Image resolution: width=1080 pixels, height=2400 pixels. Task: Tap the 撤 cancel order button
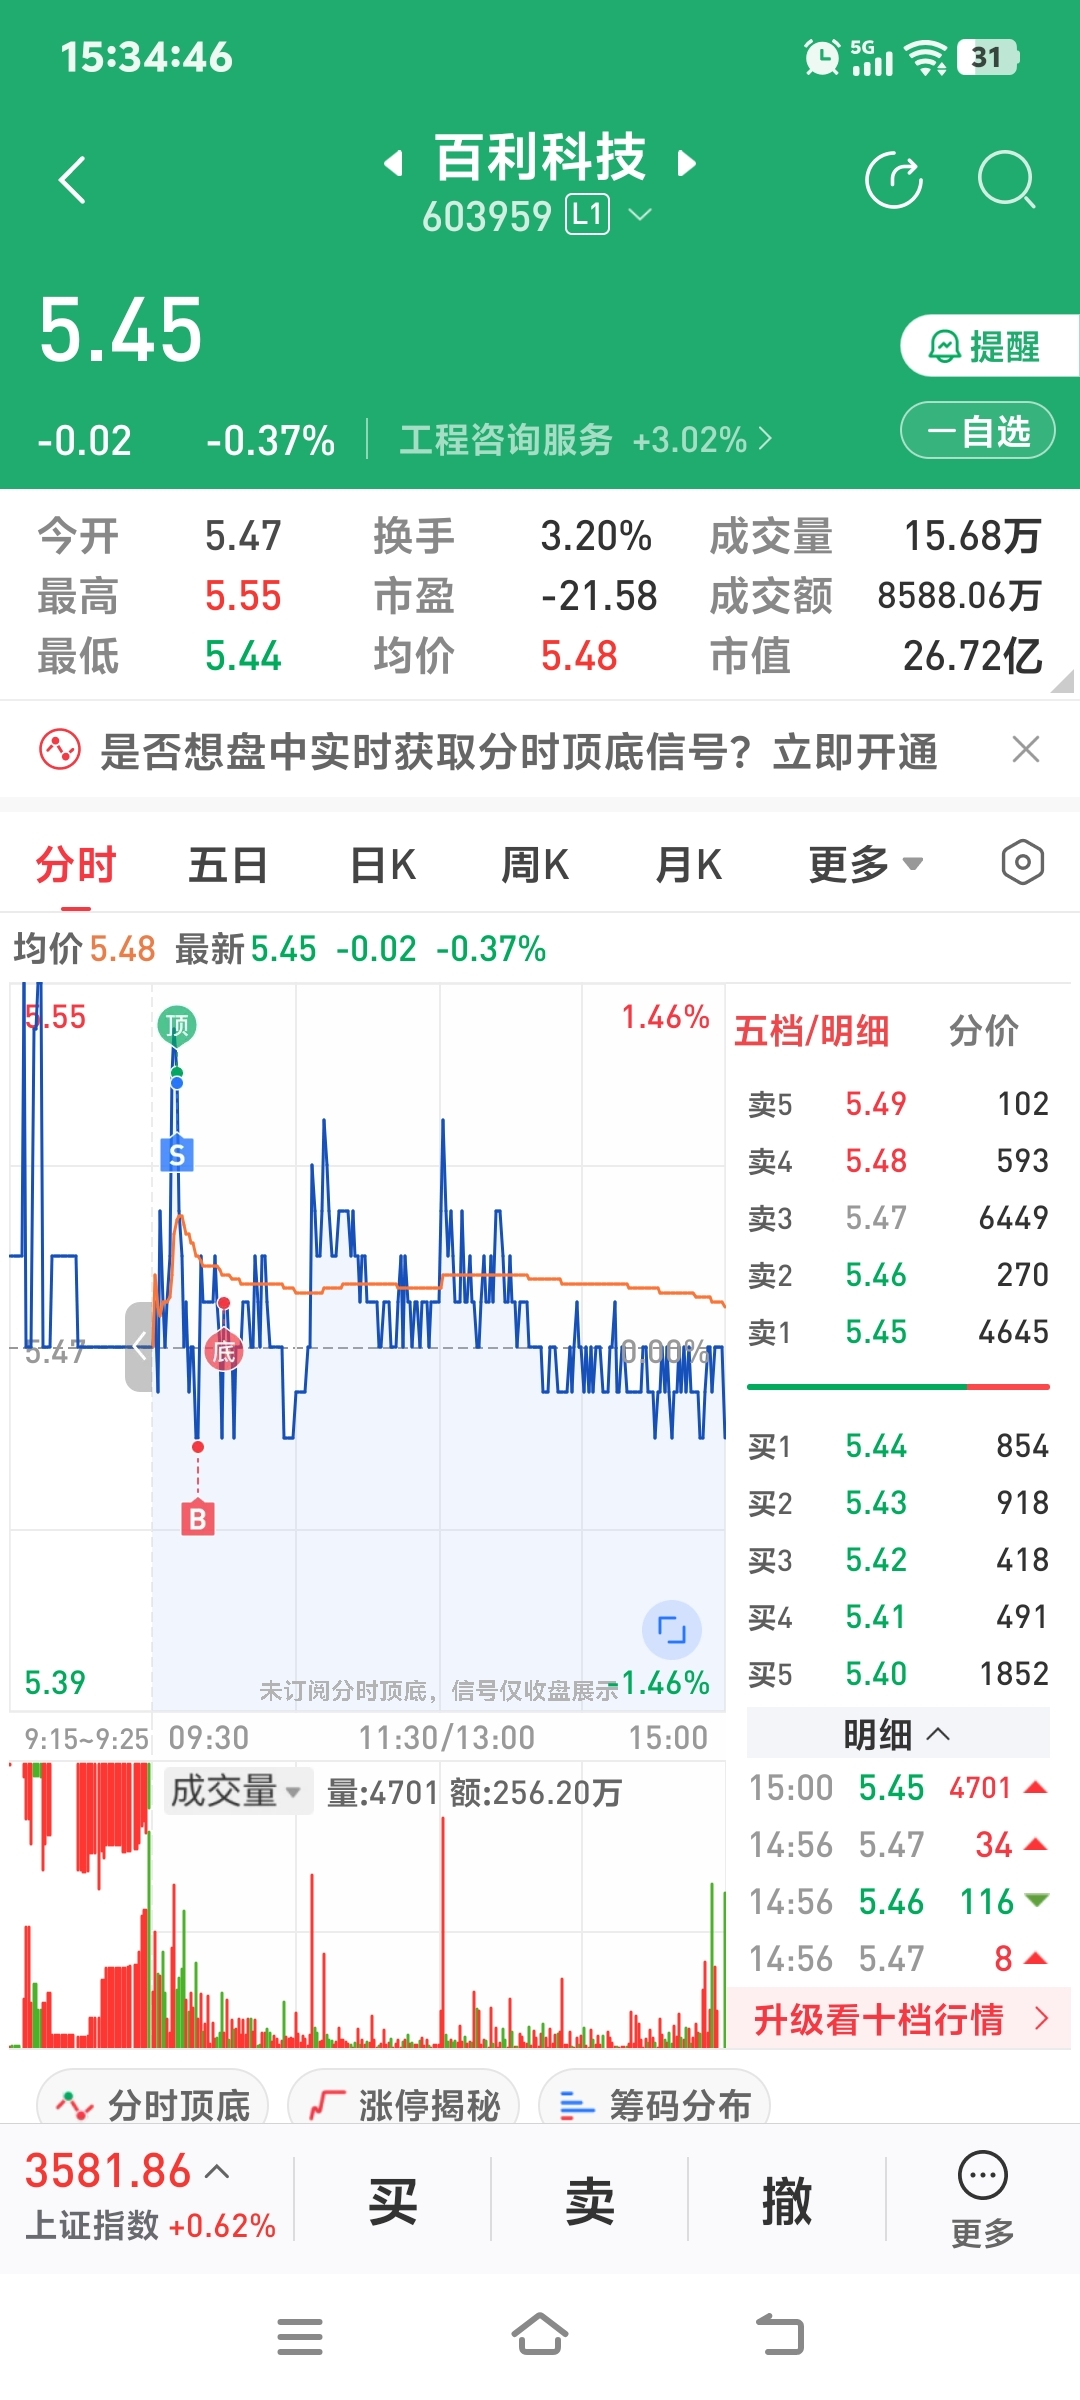[x=786, y=2200]
